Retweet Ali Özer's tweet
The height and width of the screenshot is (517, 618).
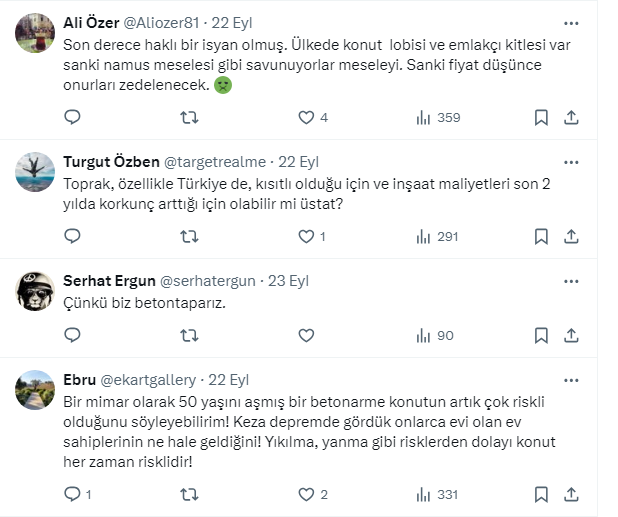click(188, 117)
